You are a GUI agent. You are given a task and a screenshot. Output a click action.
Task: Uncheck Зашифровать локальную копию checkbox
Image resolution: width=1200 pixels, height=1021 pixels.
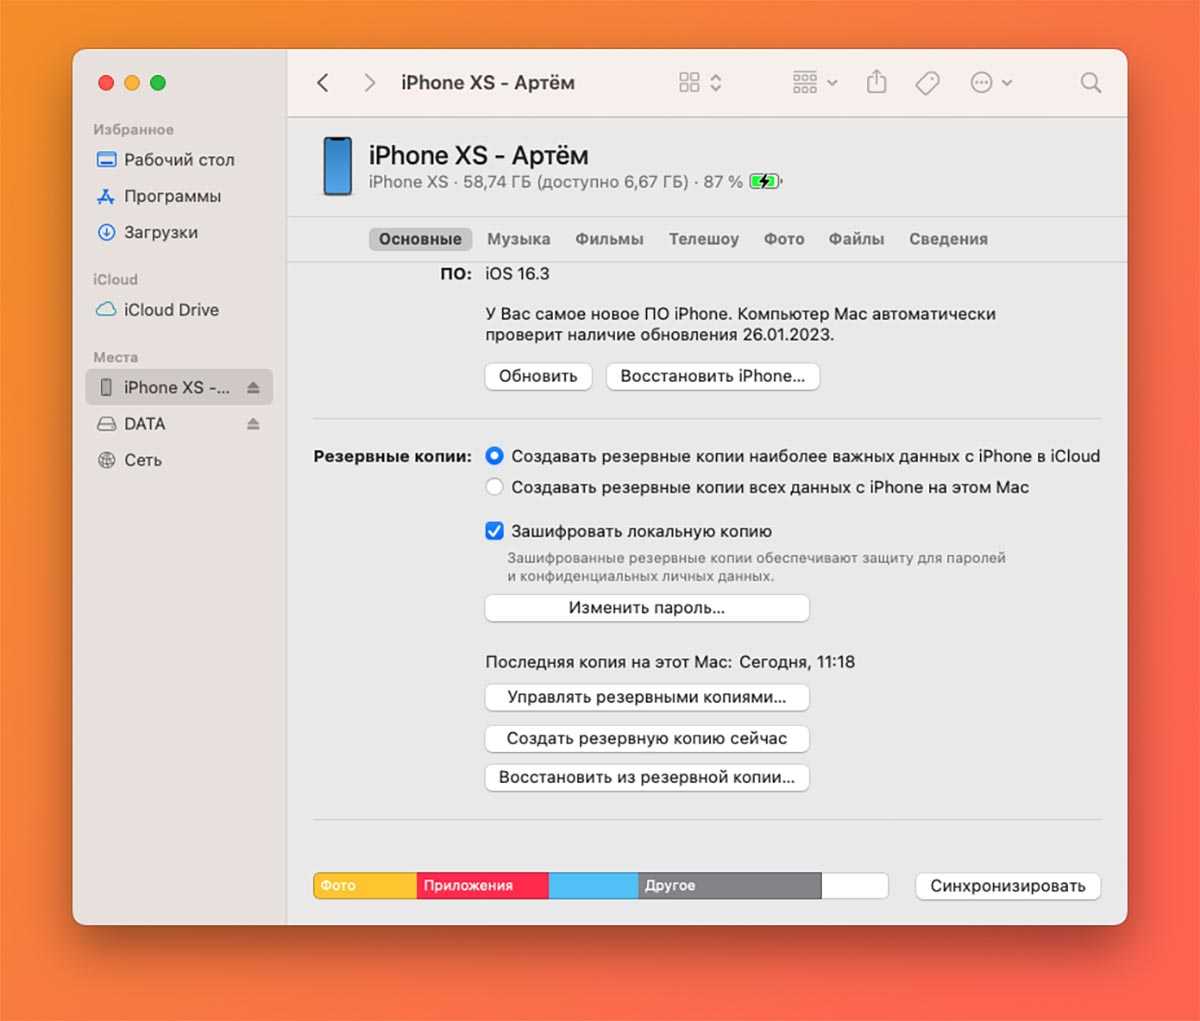(494, 531)
